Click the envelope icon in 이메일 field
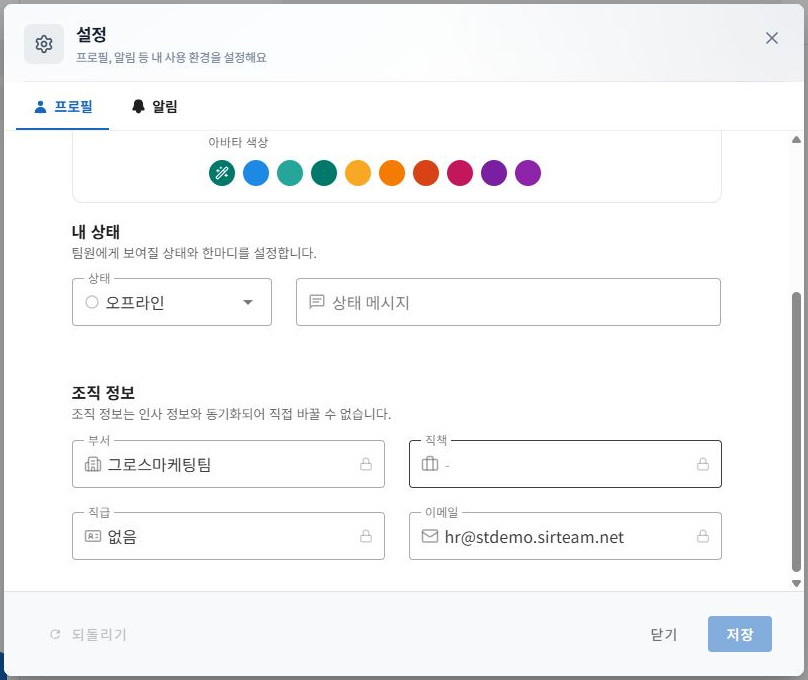808x680 pixels. [430, 536]
